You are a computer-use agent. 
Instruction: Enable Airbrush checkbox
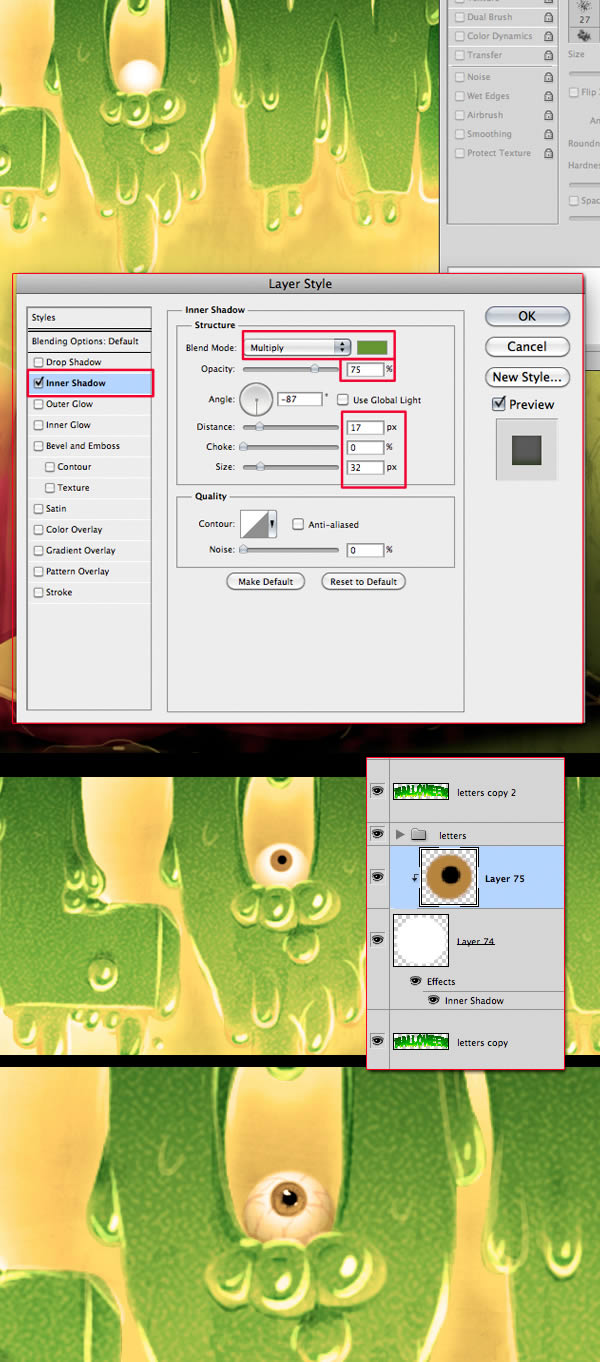459,115
